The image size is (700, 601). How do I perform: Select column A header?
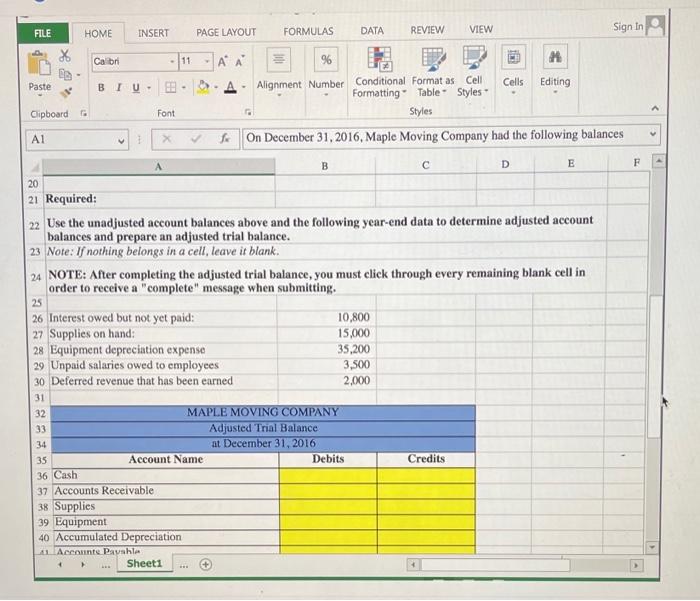pos(158,167)
